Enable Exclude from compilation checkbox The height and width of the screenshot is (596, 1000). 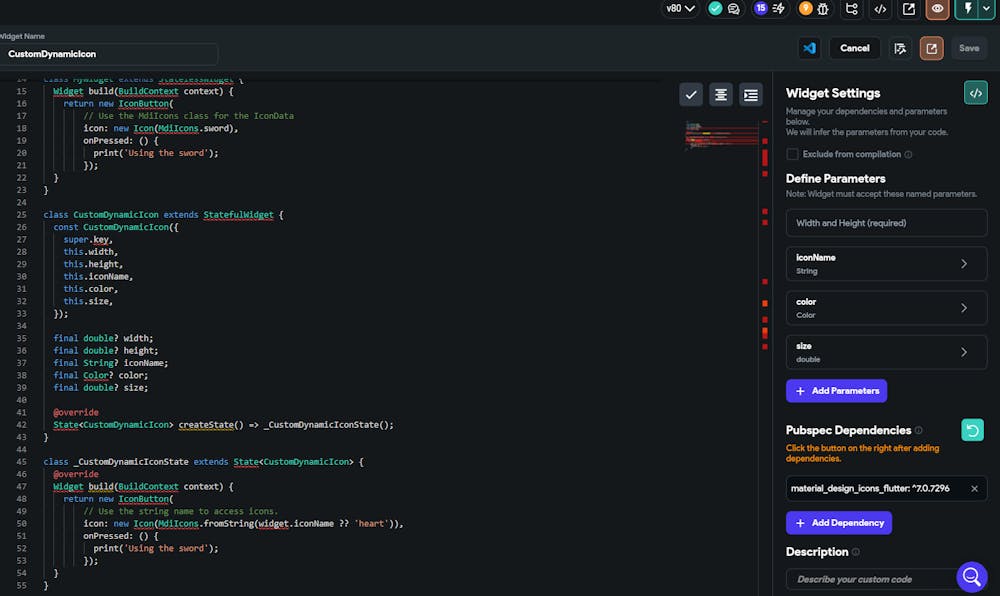[792, 154]
